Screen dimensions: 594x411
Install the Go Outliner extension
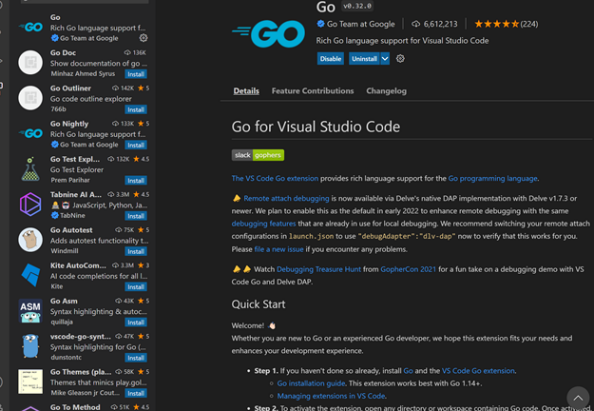136,110
